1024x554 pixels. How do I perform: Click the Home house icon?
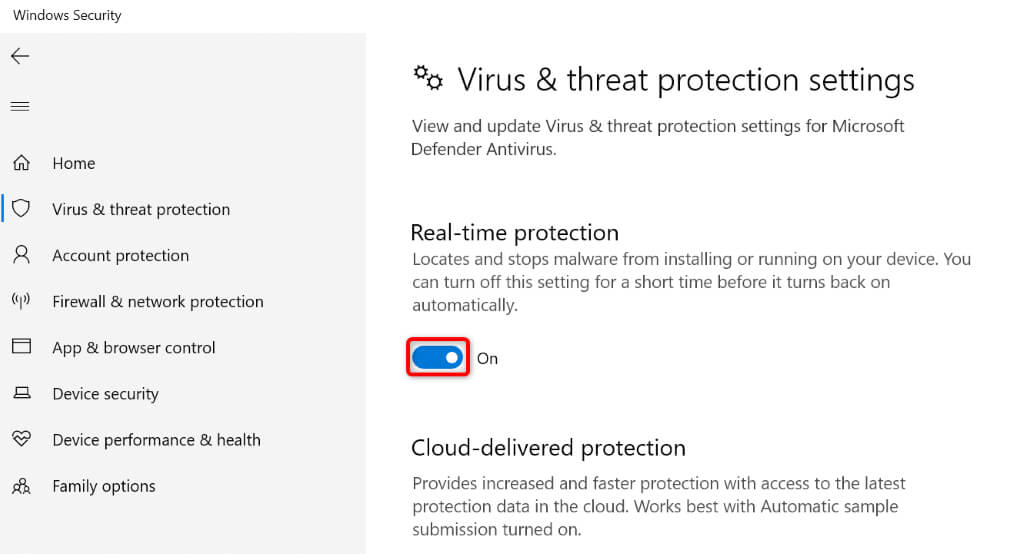coord(21,163)
